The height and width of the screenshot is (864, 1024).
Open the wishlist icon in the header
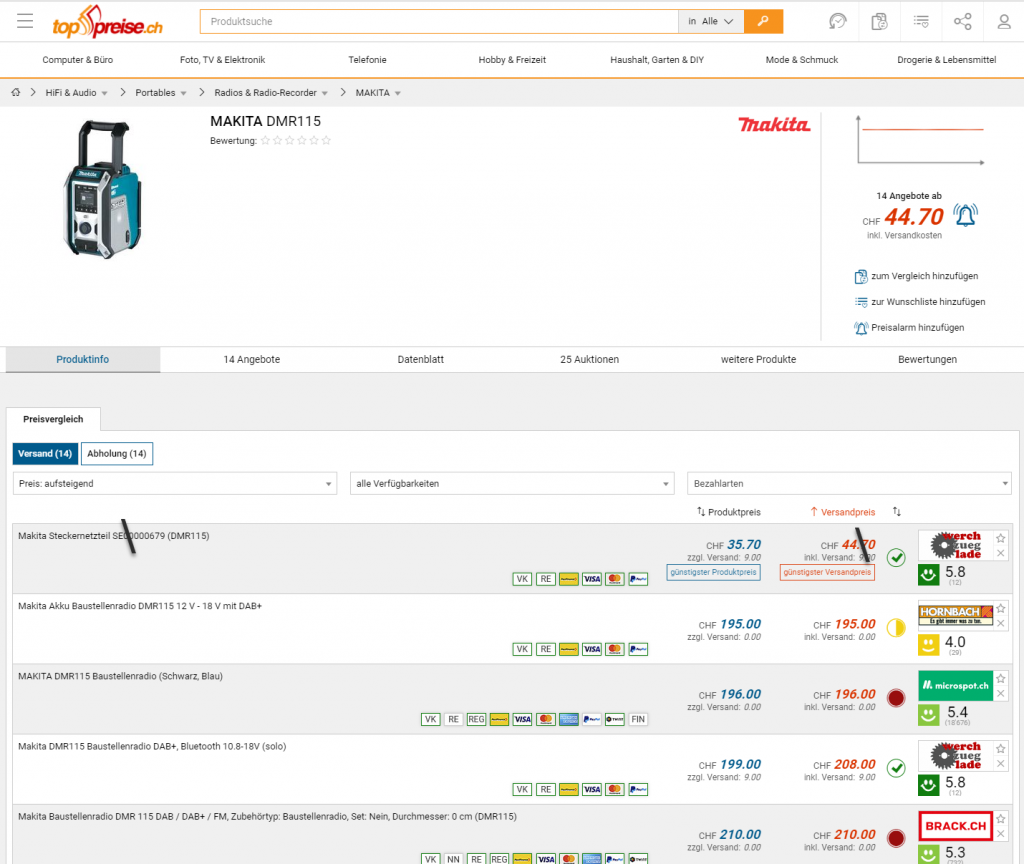921,21
